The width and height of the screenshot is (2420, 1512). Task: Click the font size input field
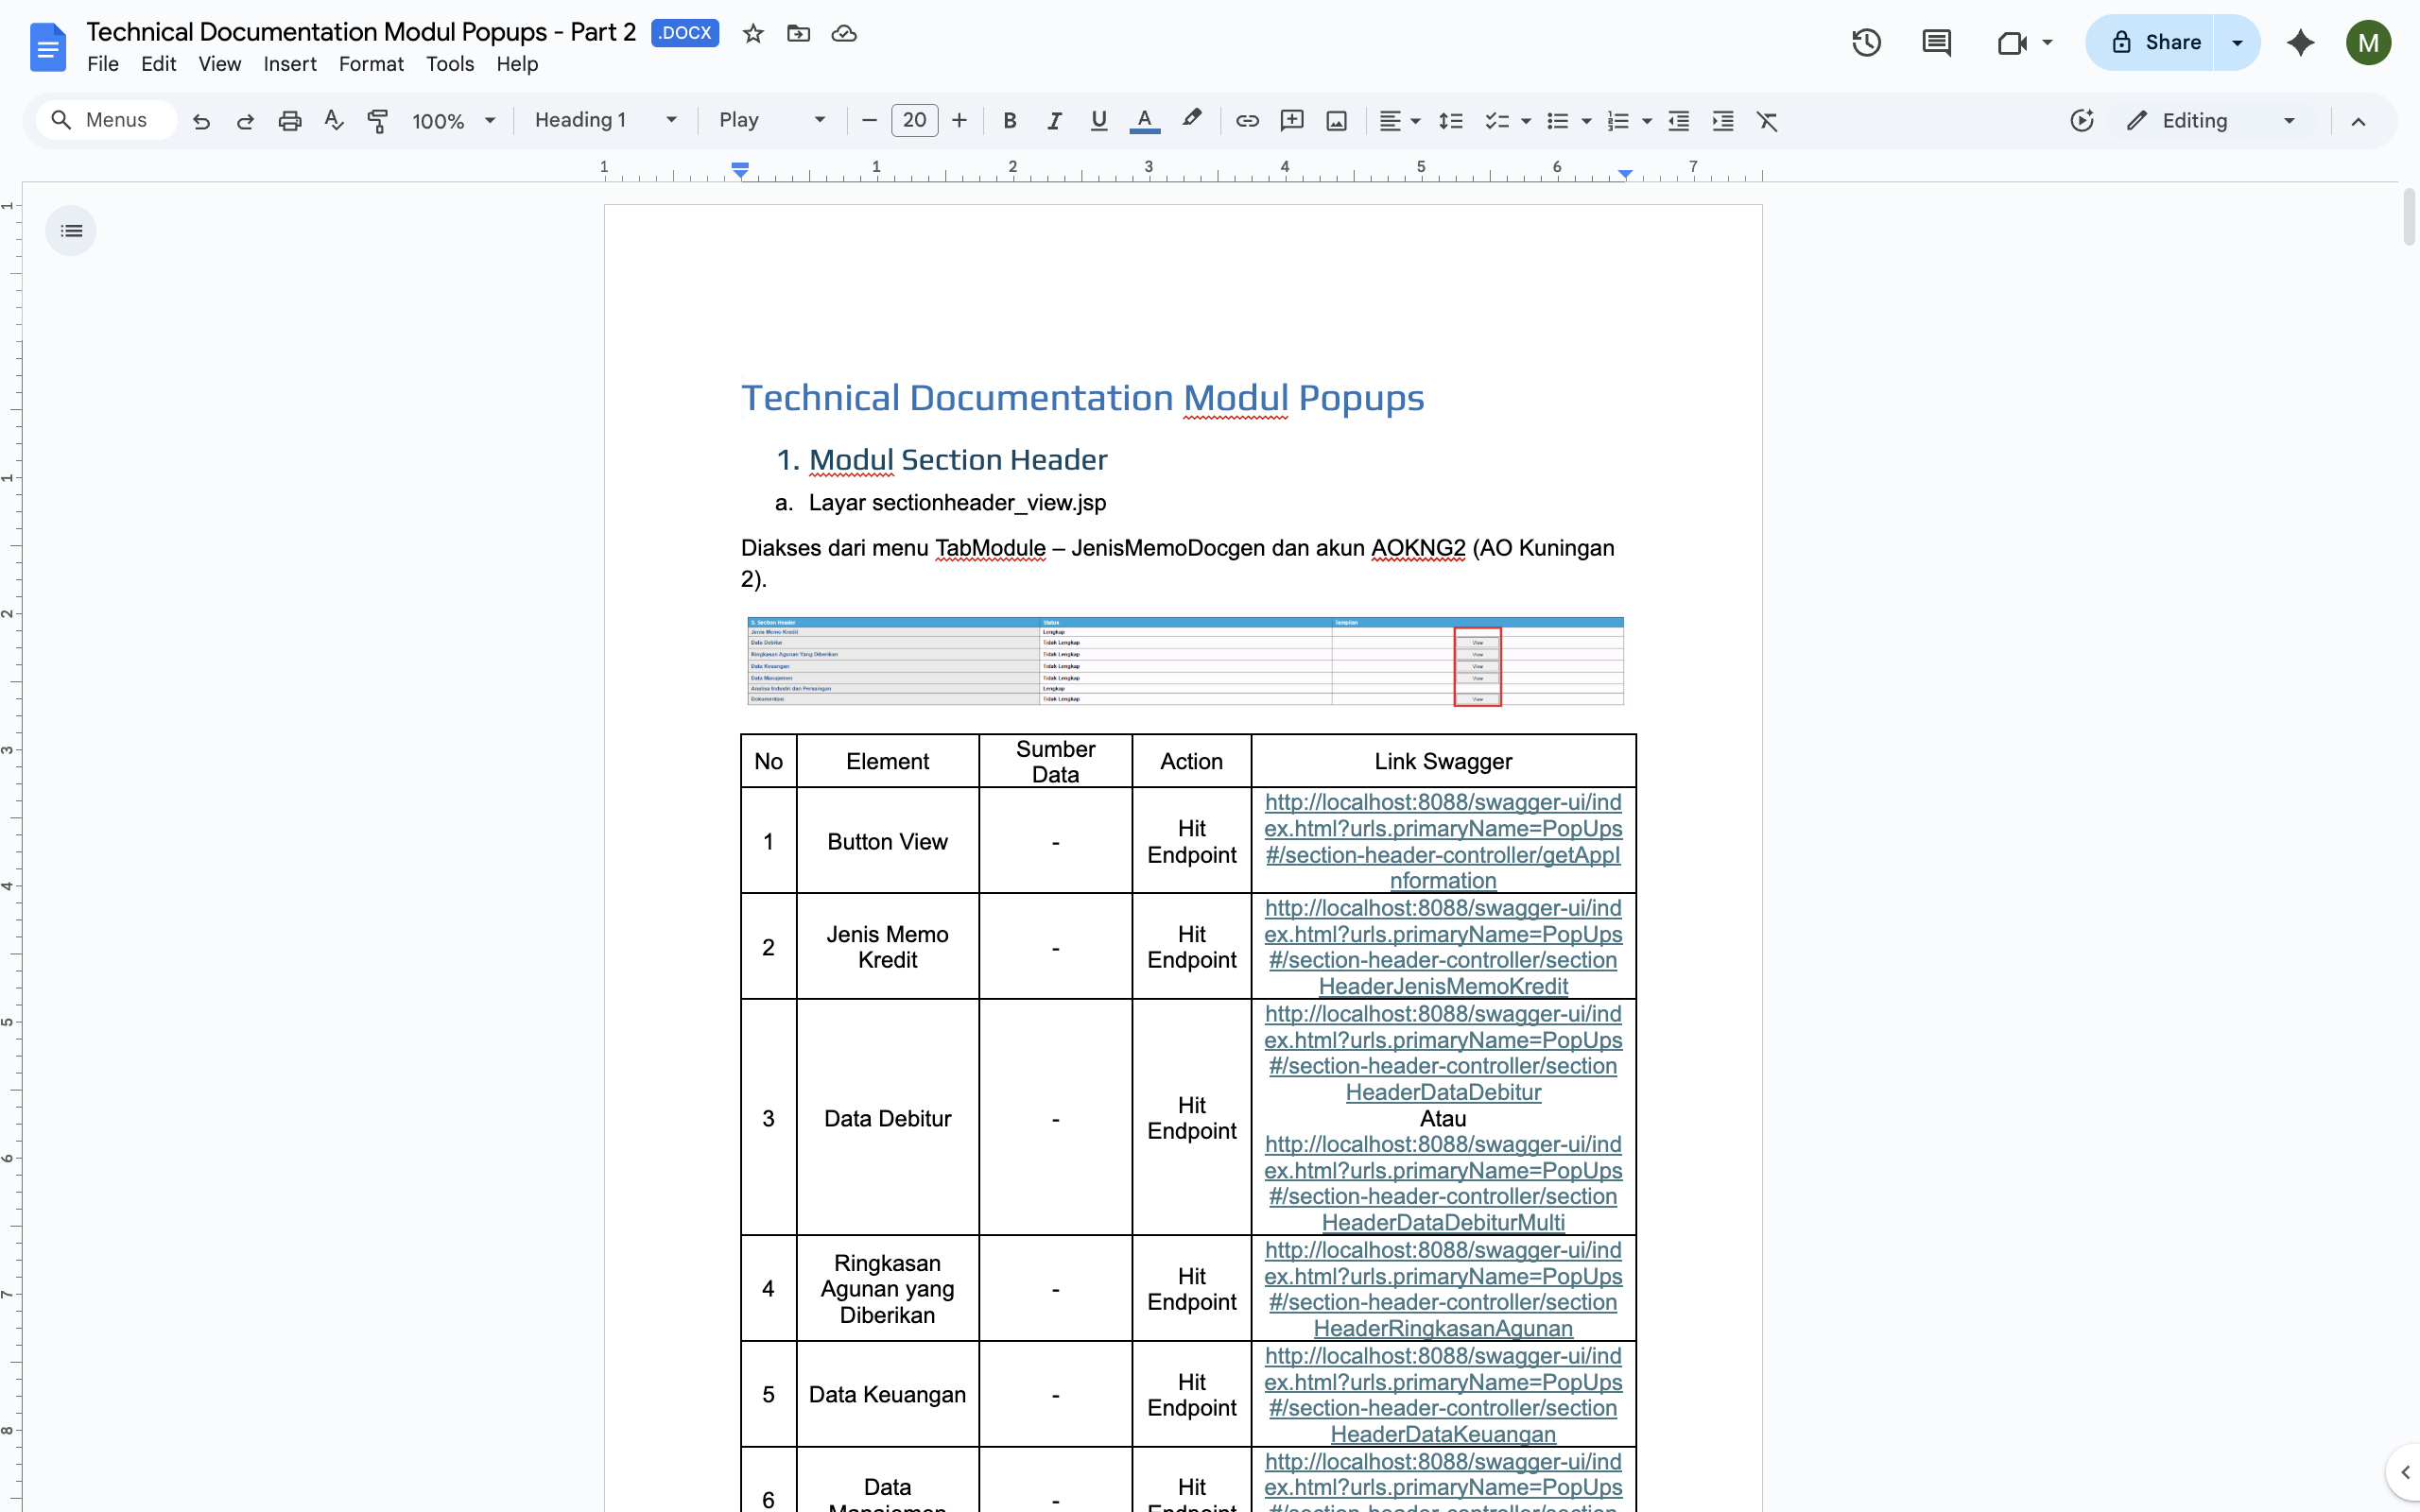click(914, 120)
